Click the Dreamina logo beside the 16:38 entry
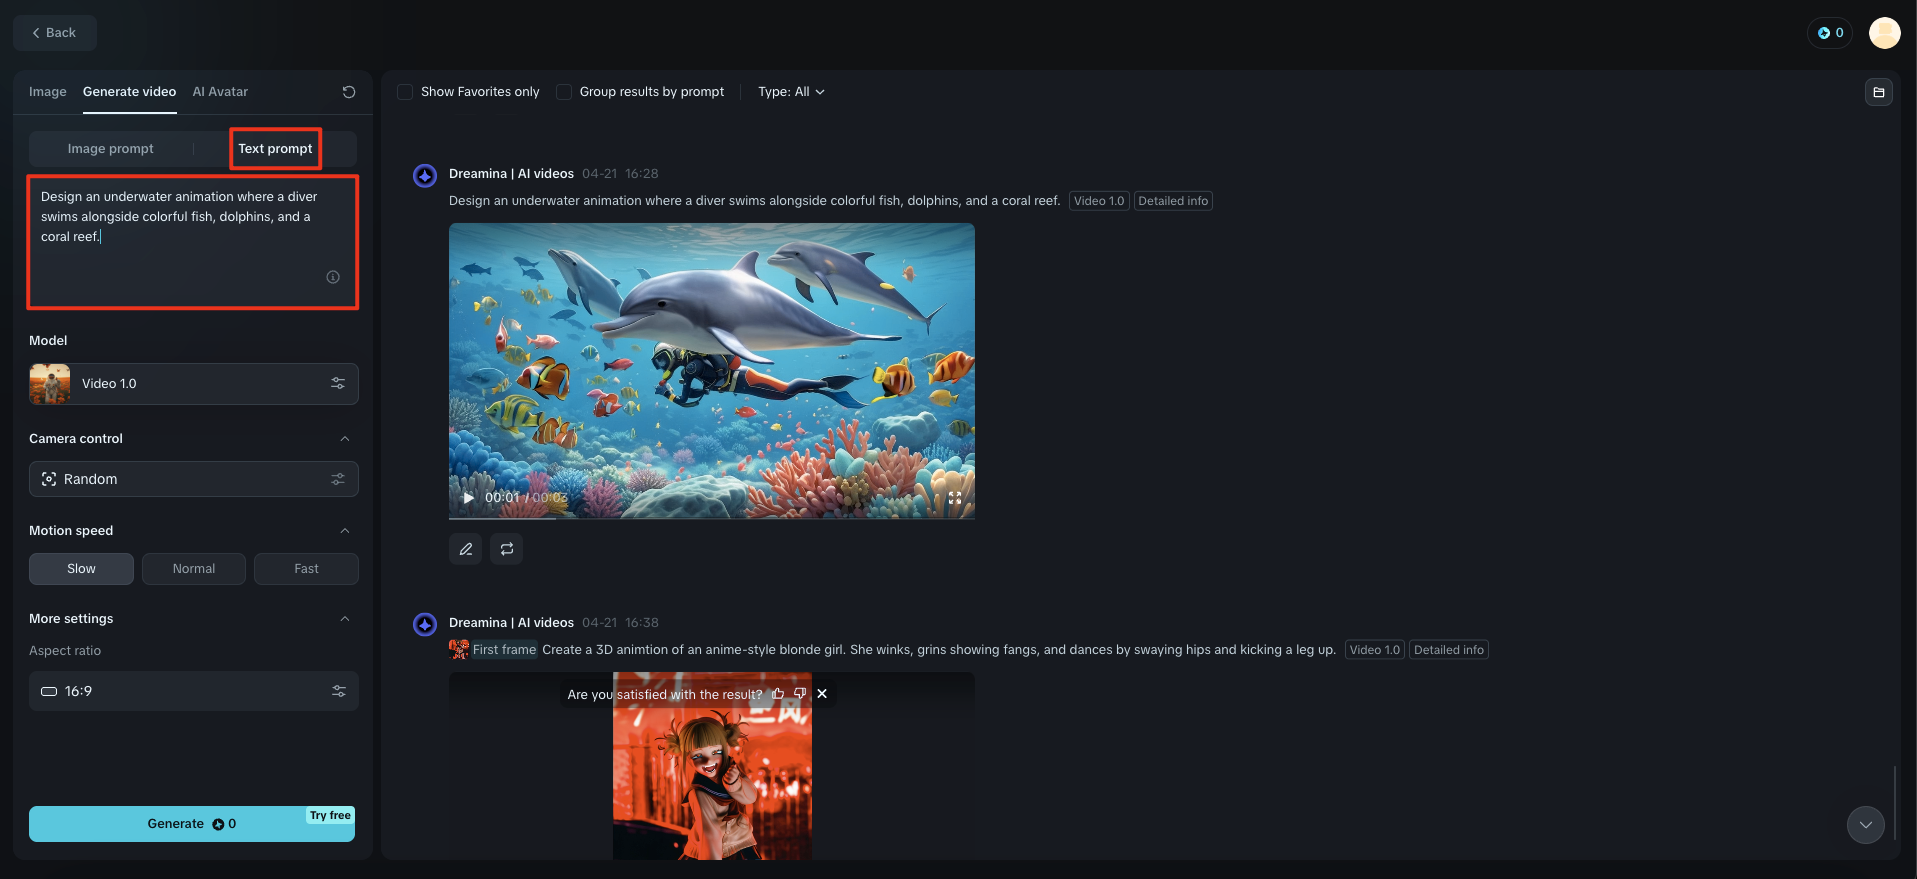Screen dimensions: 1917x879 point(425,625)
